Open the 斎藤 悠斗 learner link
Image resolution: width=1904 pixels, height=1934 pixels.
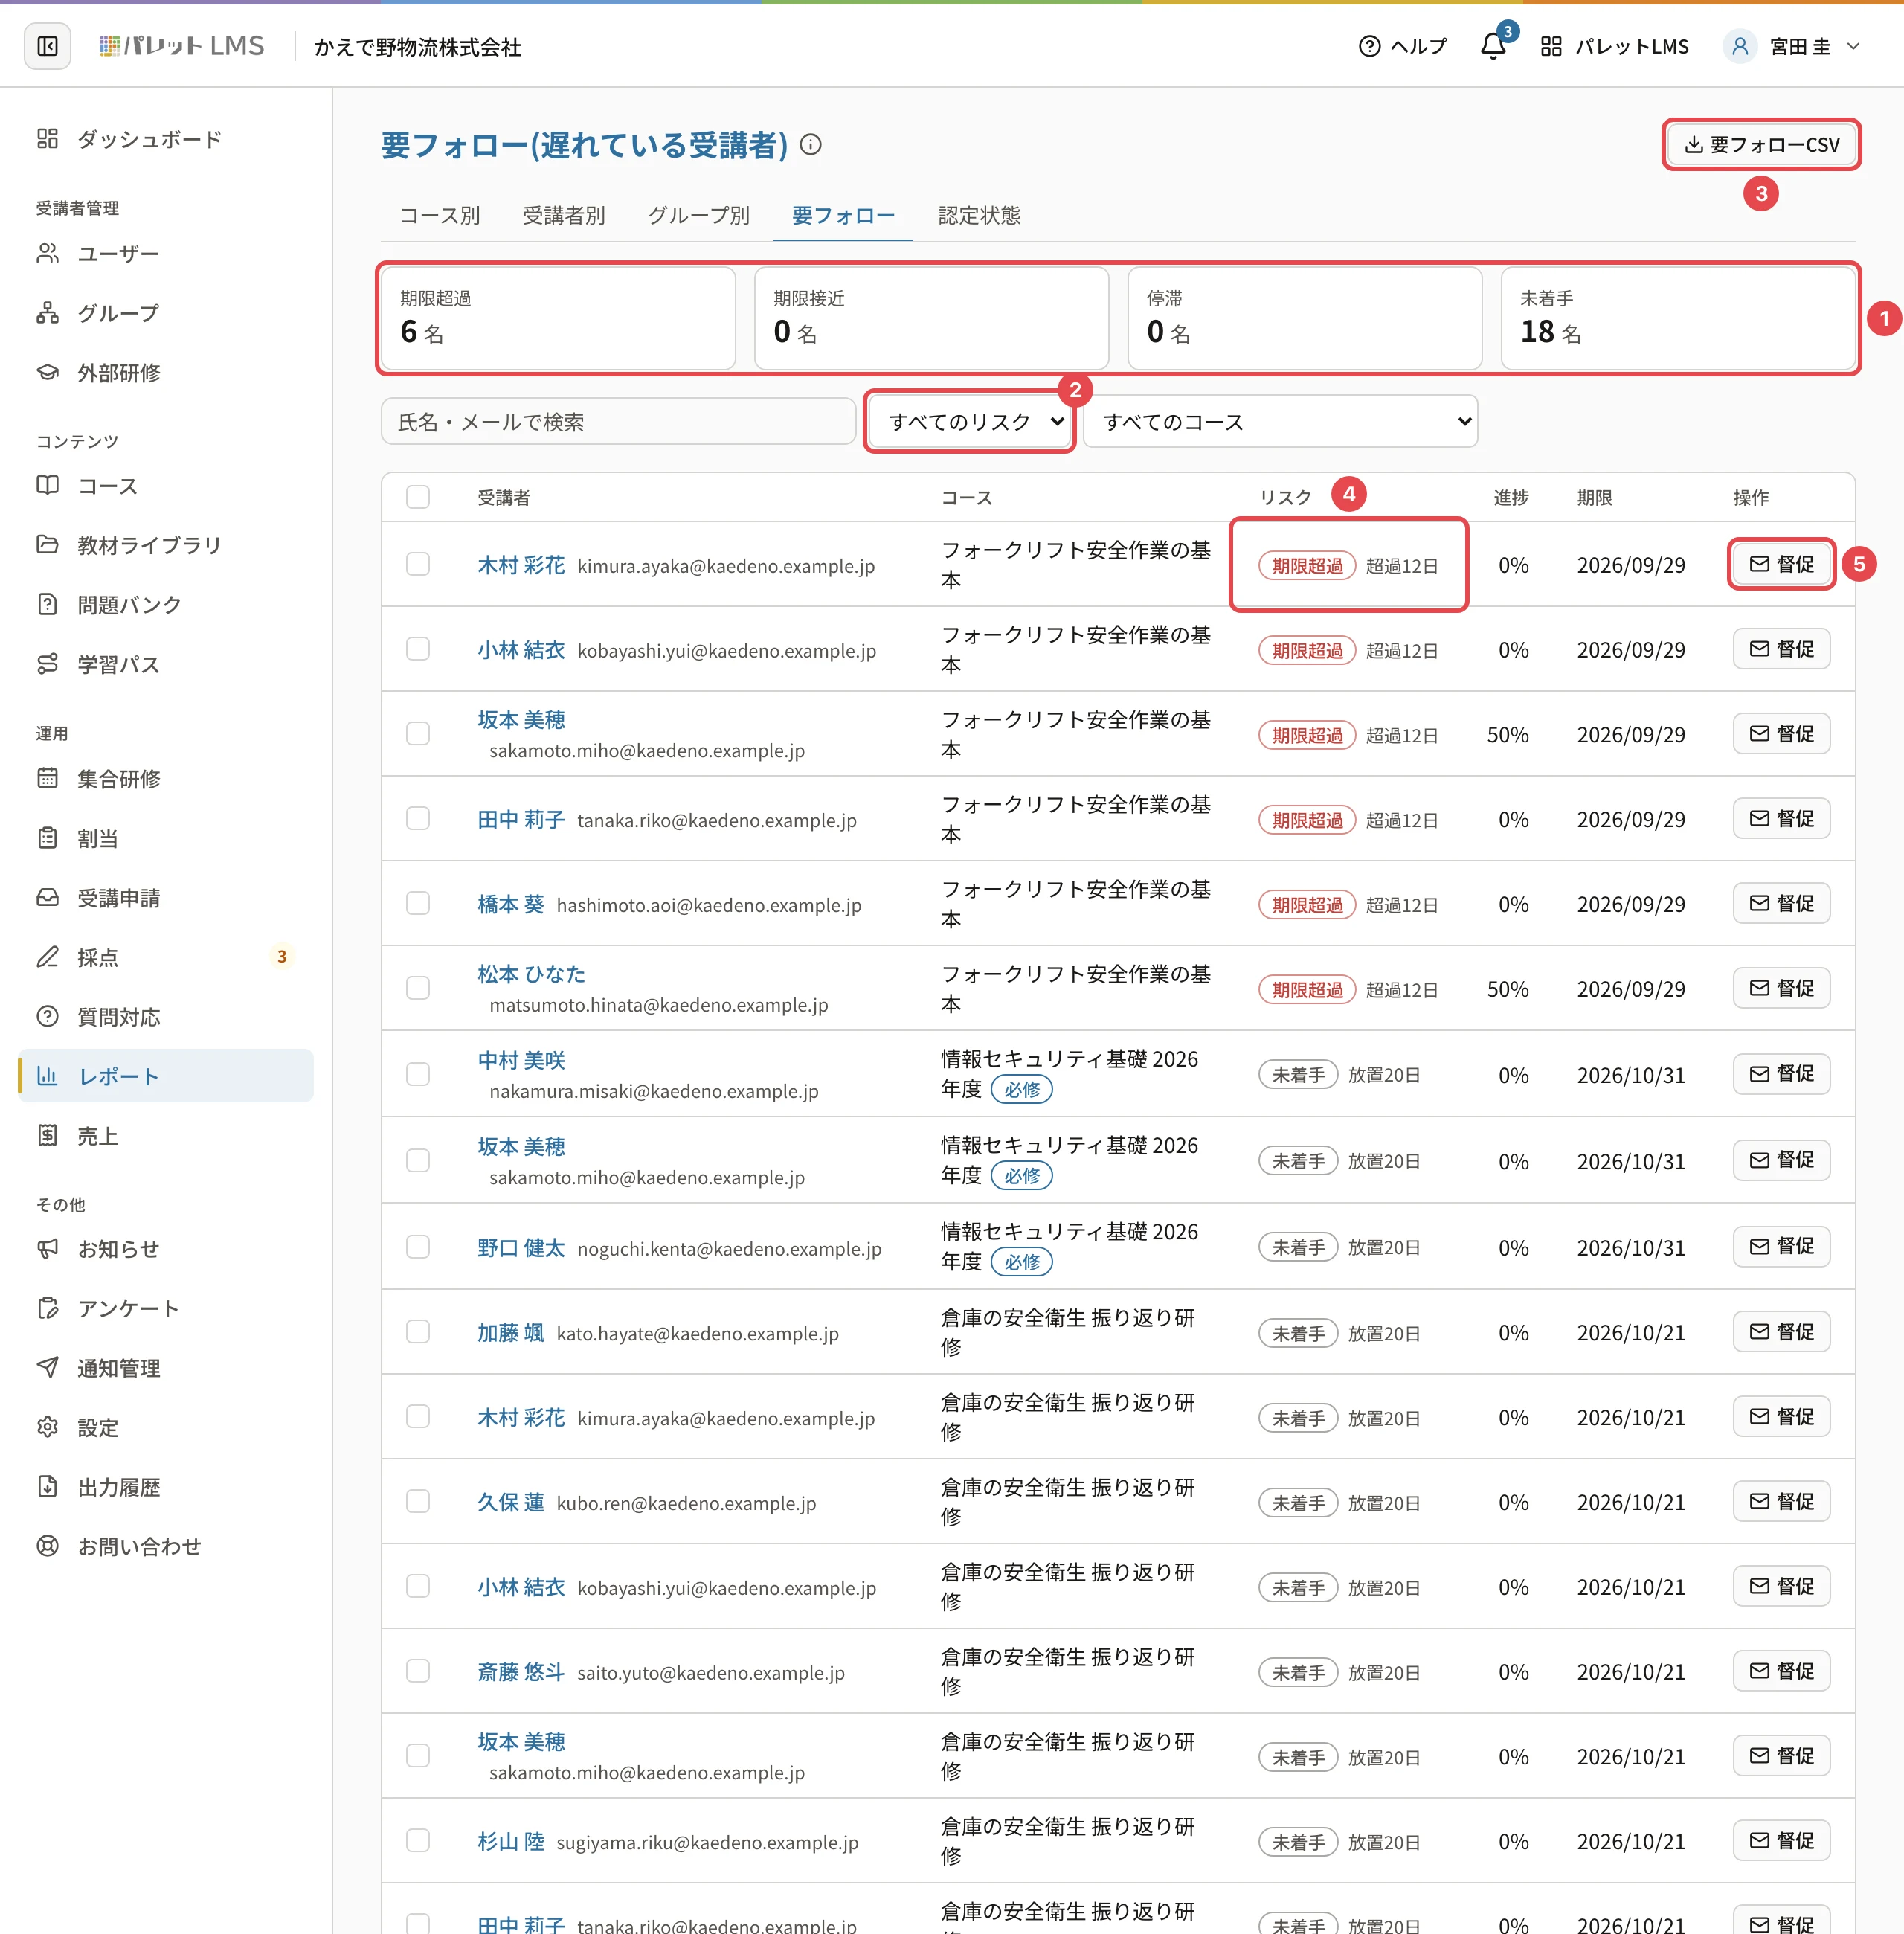click(521, 1672)
